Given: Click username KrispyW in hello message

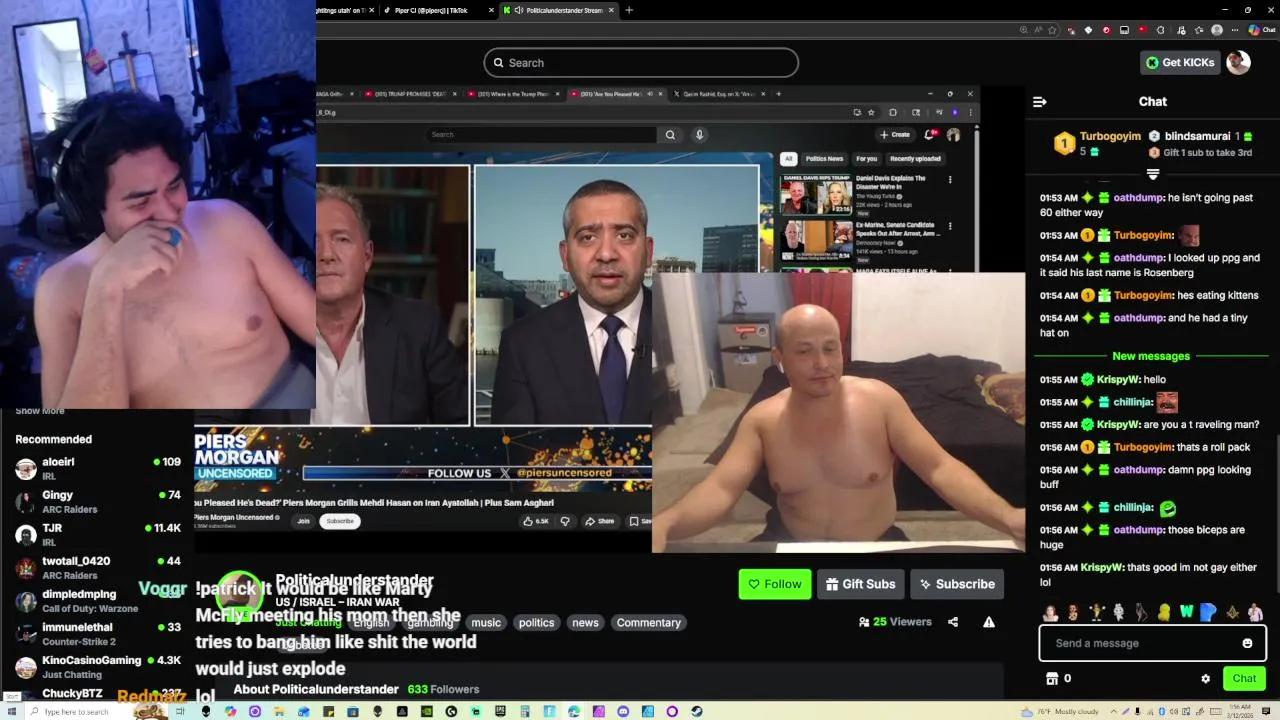Looking at the screenshot, I should (1117, 379).
